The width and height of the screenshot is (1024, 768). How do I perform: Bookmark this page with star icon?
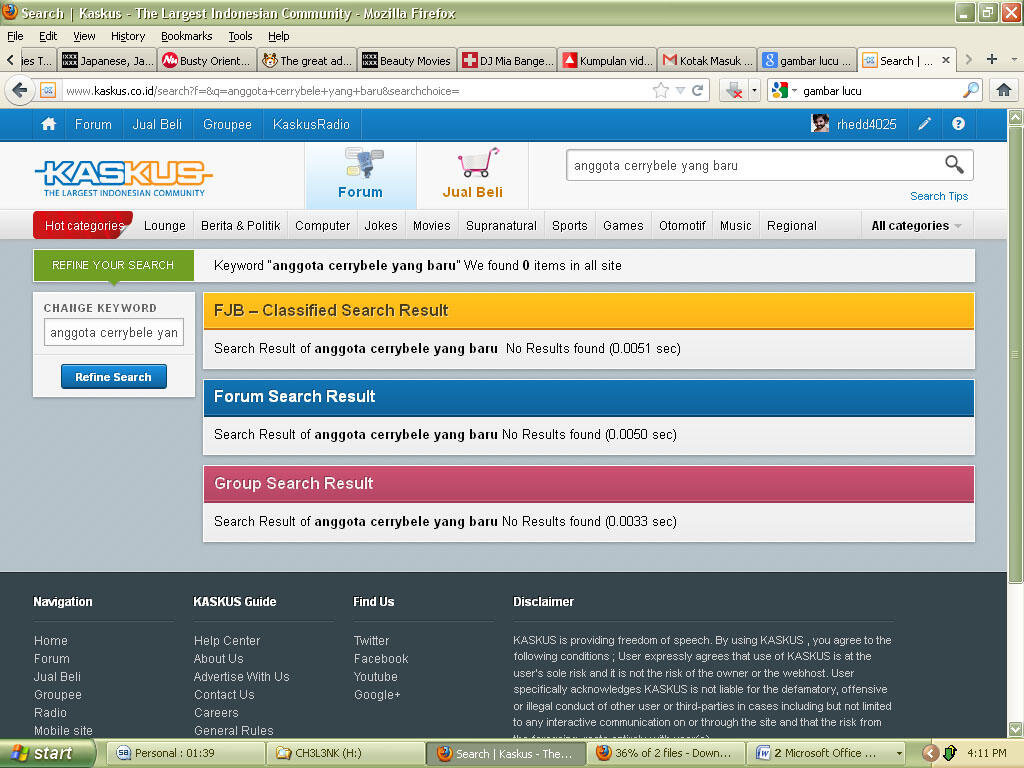(x=660, y=91)
